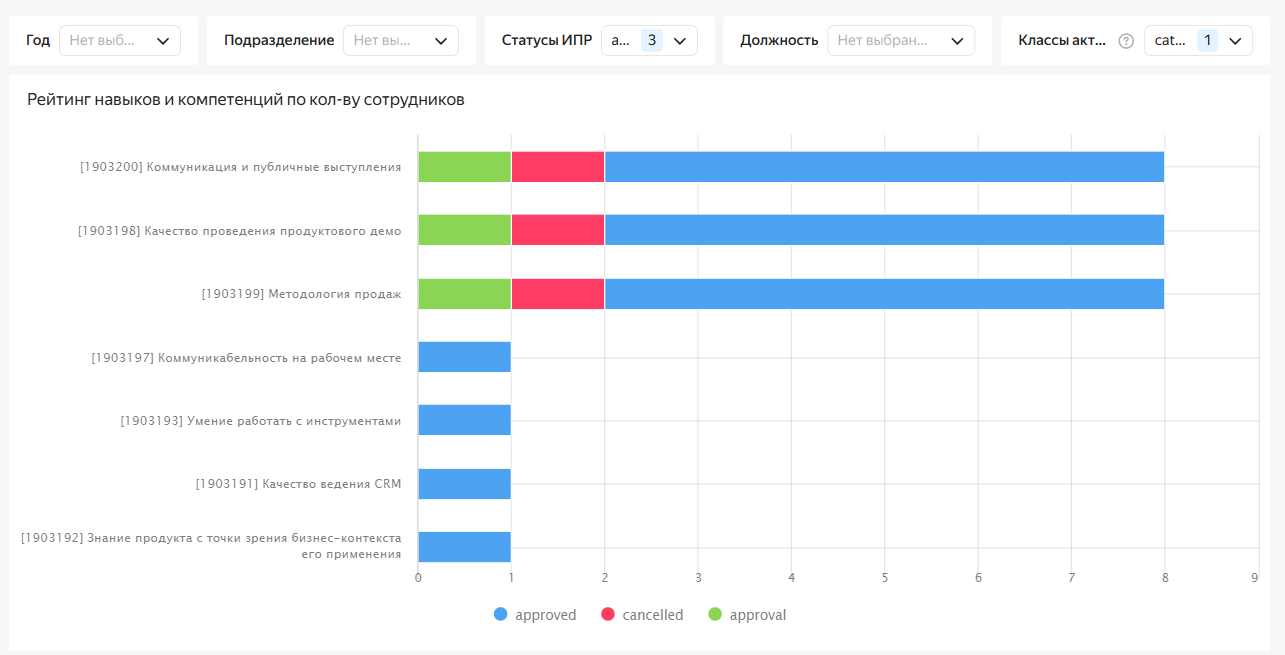This screenshot has height=655, width=1285.
Task: Expand the Должность filter dropdown
Action: coord(900,41)
